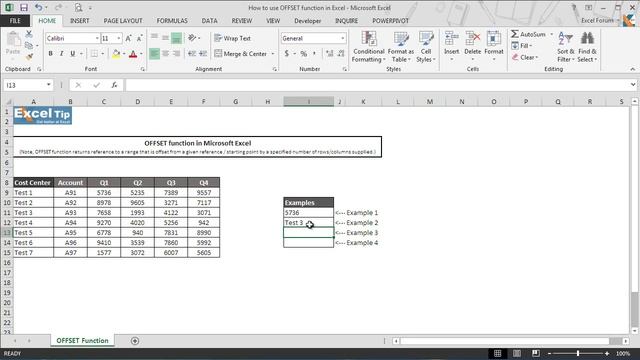This screenshot has width=640, height=360.
Task: Set top vertical alignment
Action: click(x=154, y=38)
